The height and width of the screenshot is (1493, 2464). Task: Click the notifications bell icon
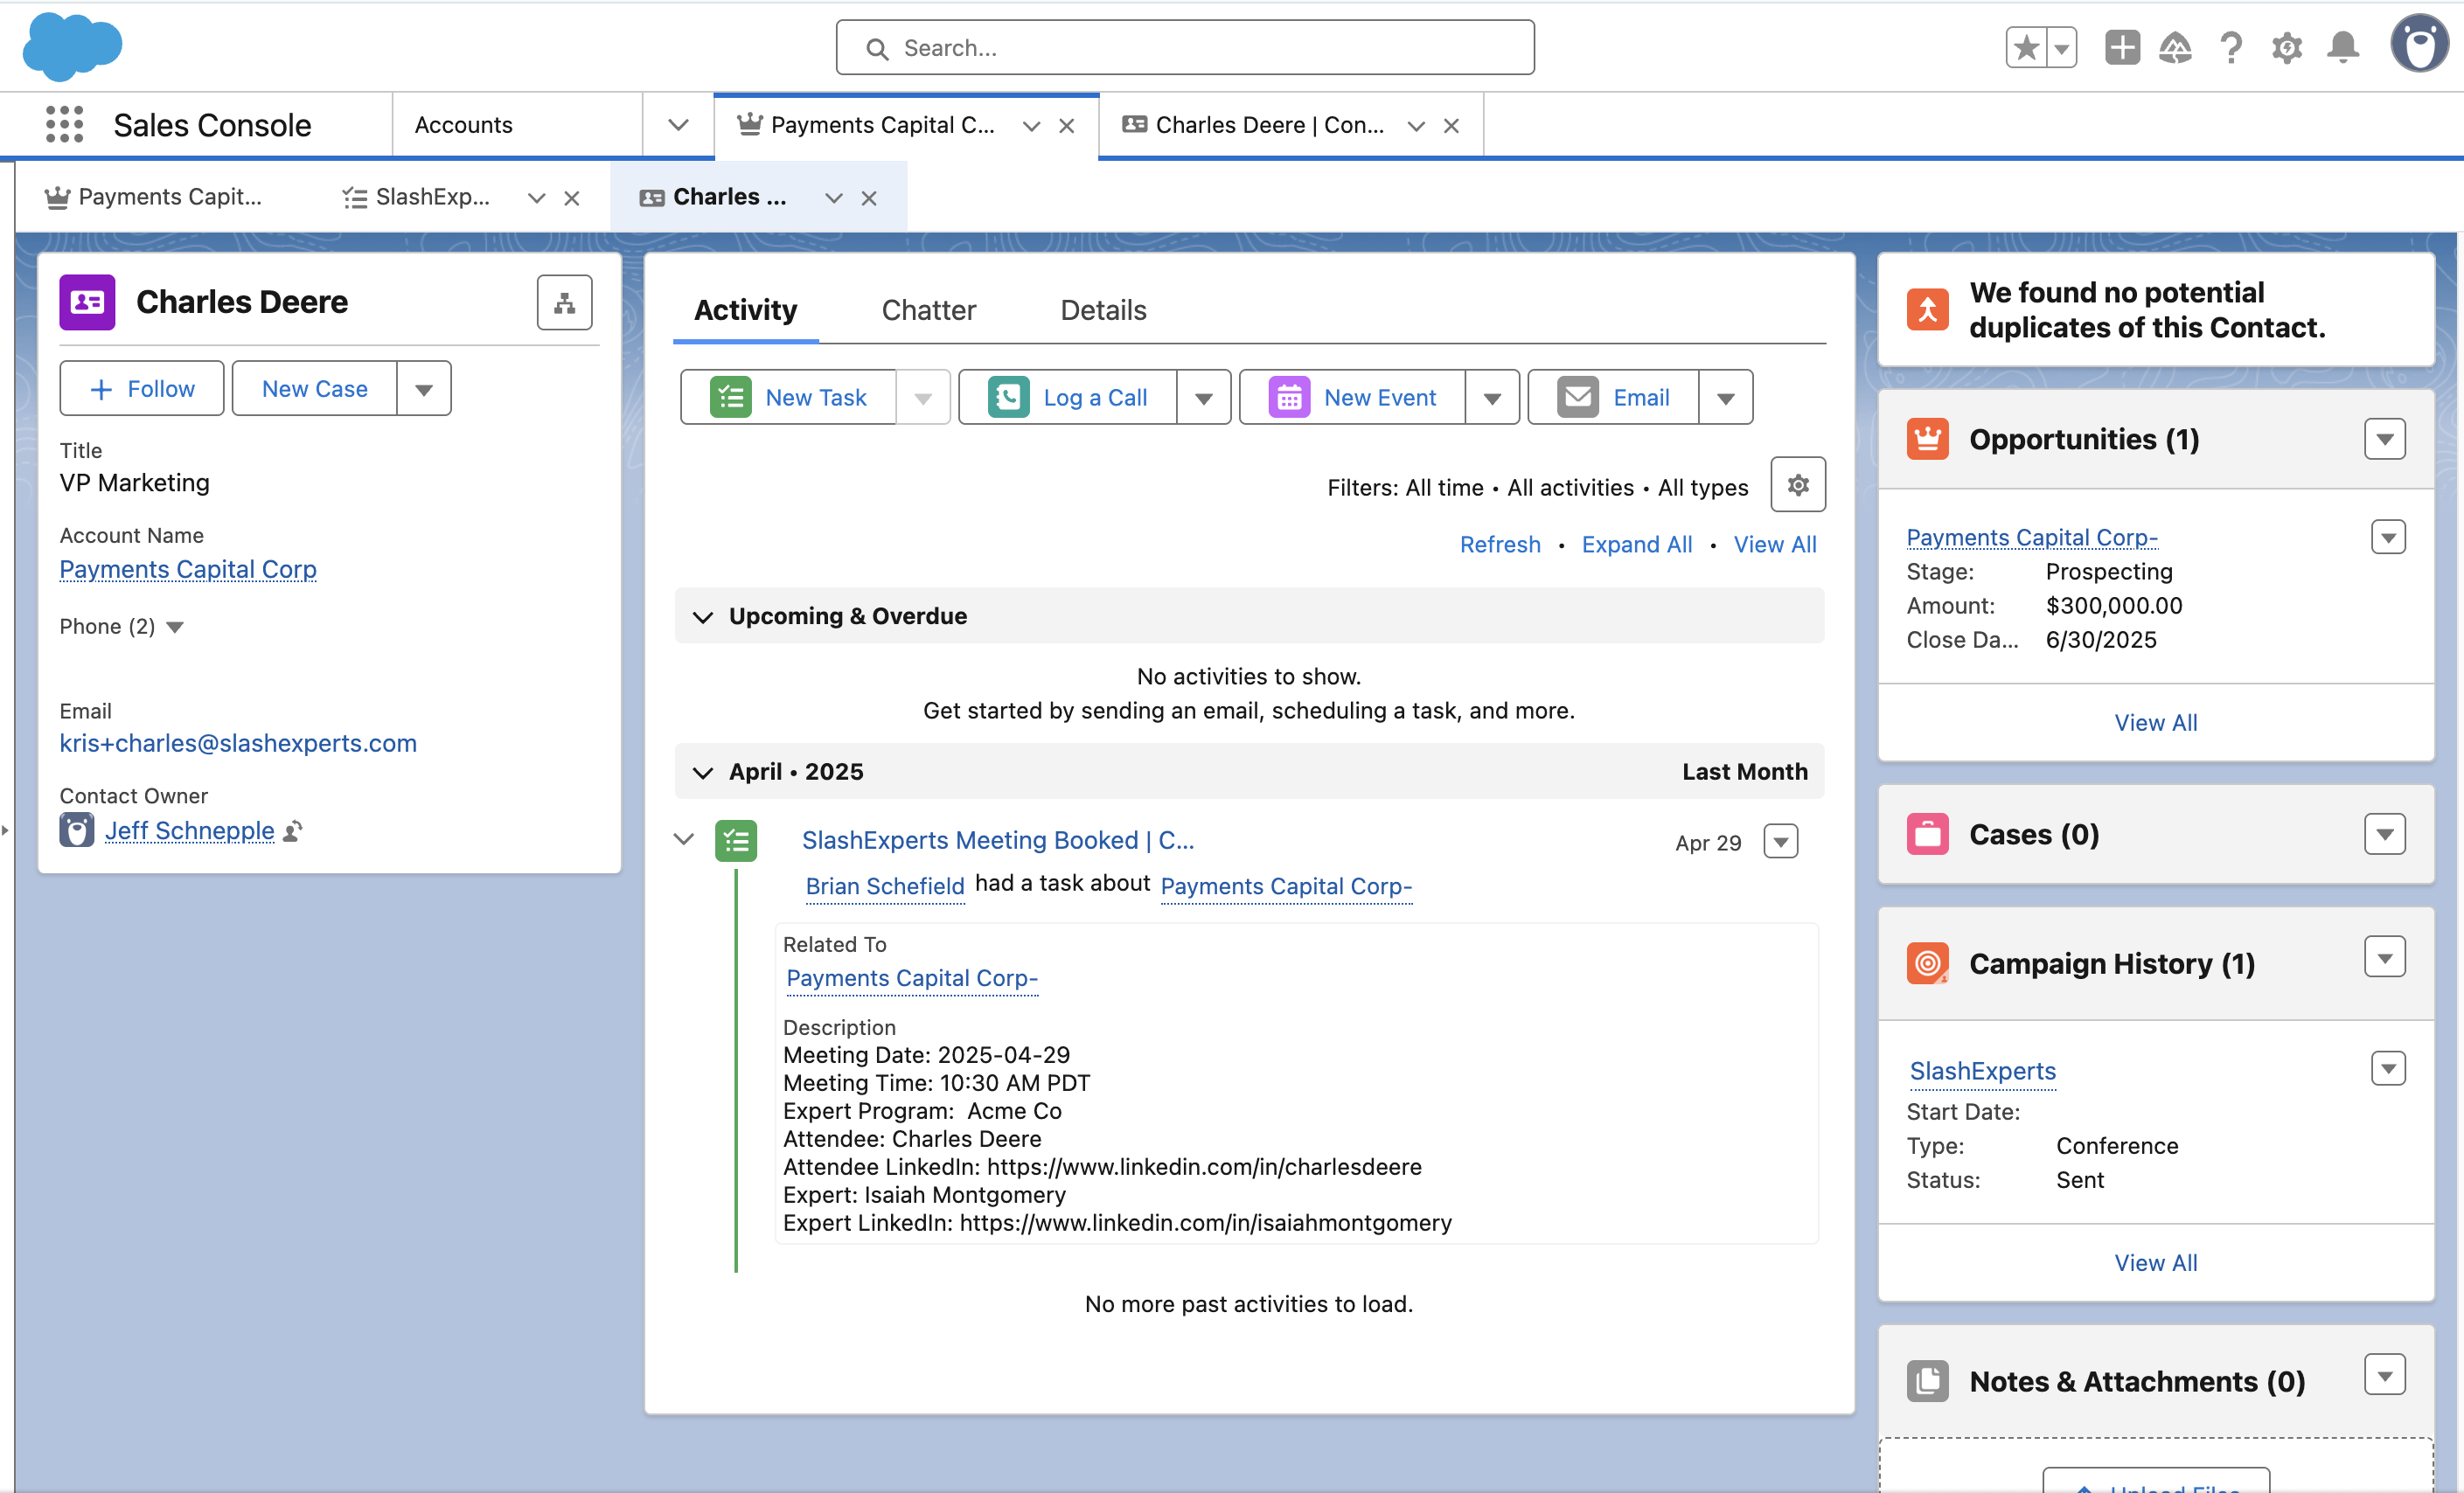[2342, 47]
